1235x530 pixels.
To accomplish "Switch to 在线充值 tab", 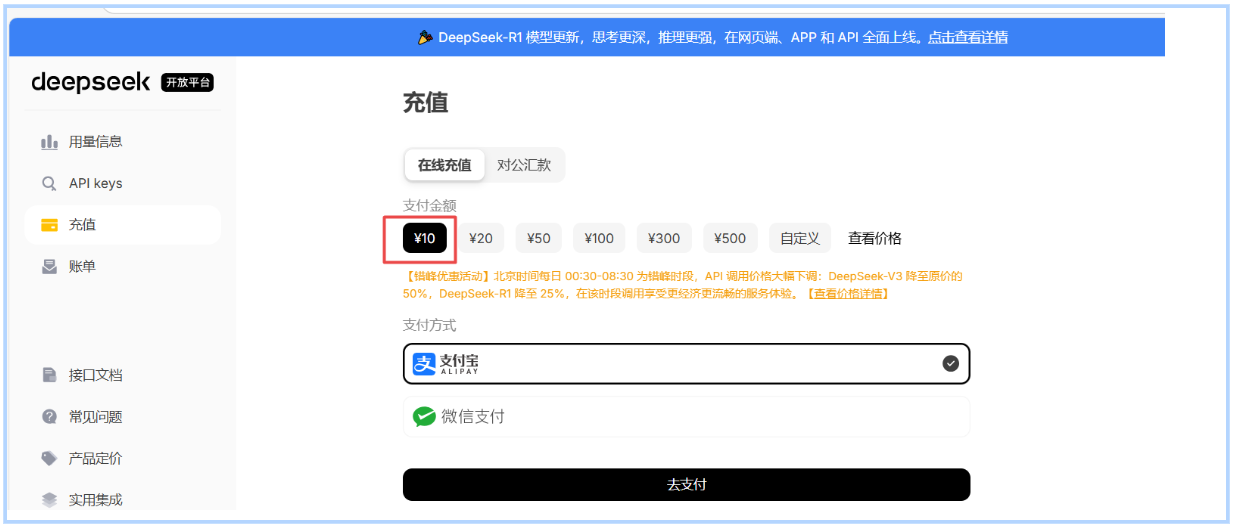I will tap(445, 165).
